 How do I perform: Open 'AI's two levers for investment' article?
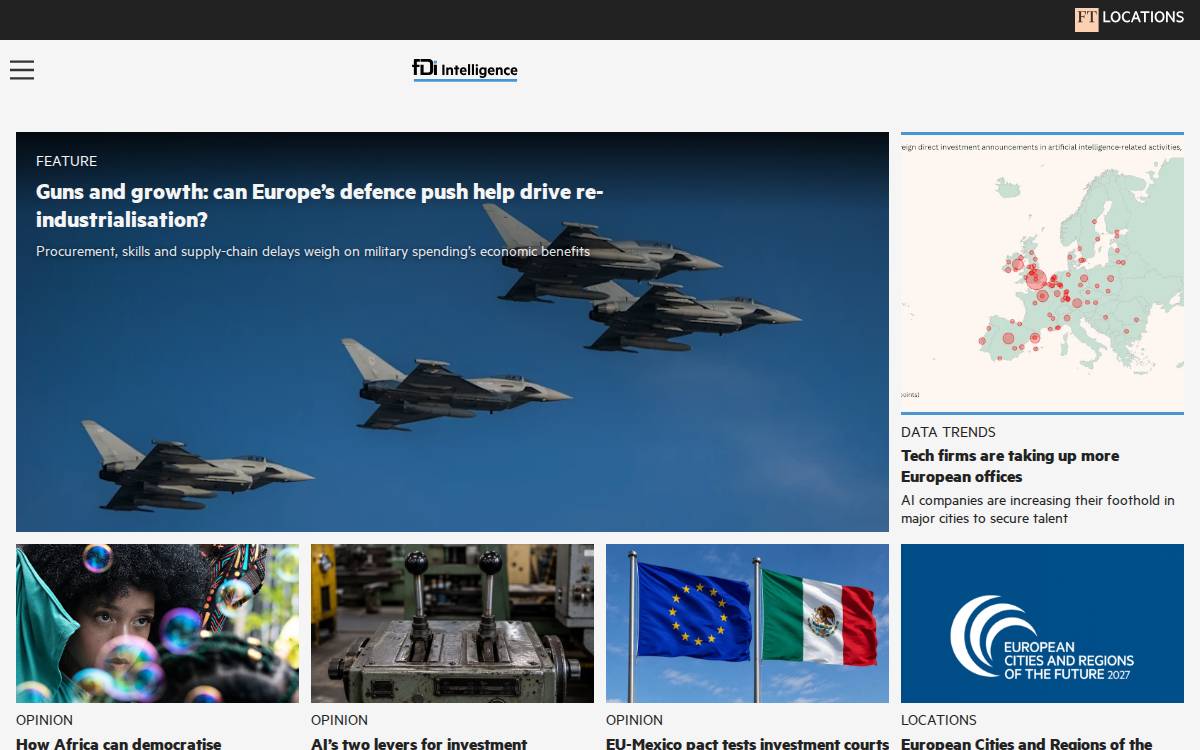pos(419,743)
